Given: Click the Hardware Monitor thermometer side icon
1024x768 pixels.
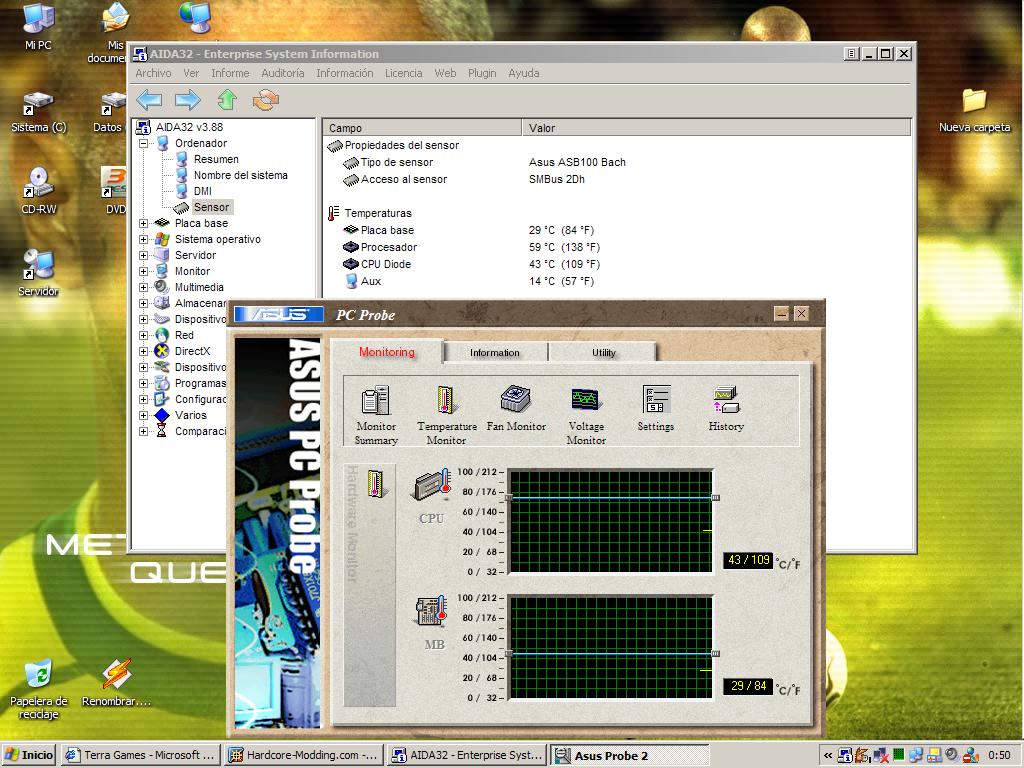Looking at the screenshot, I should (376, 484).
